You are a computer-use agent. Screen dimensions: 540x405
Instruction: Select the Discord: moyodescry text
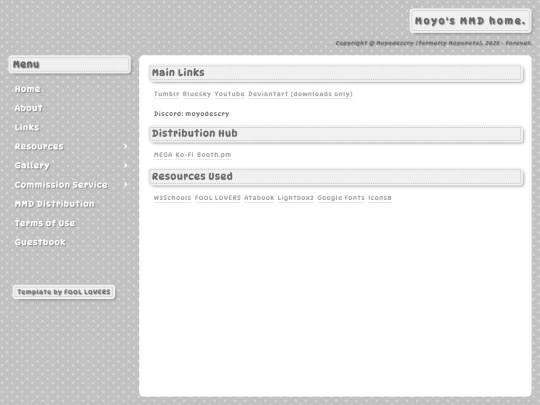(191, 114)
